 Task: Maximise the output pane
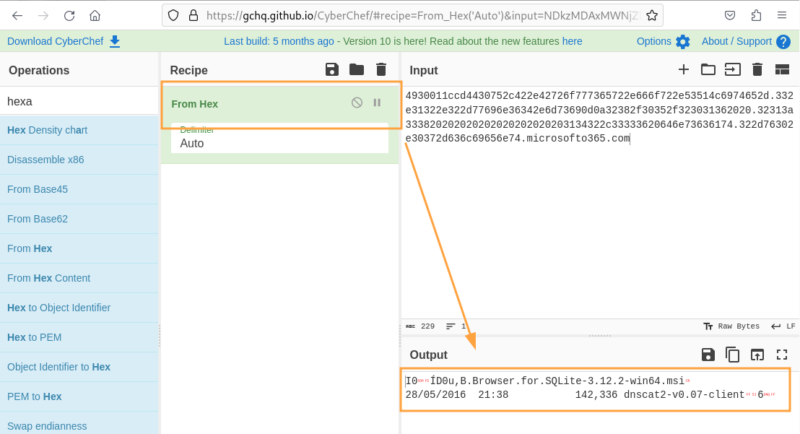click(x=782, y=355)
